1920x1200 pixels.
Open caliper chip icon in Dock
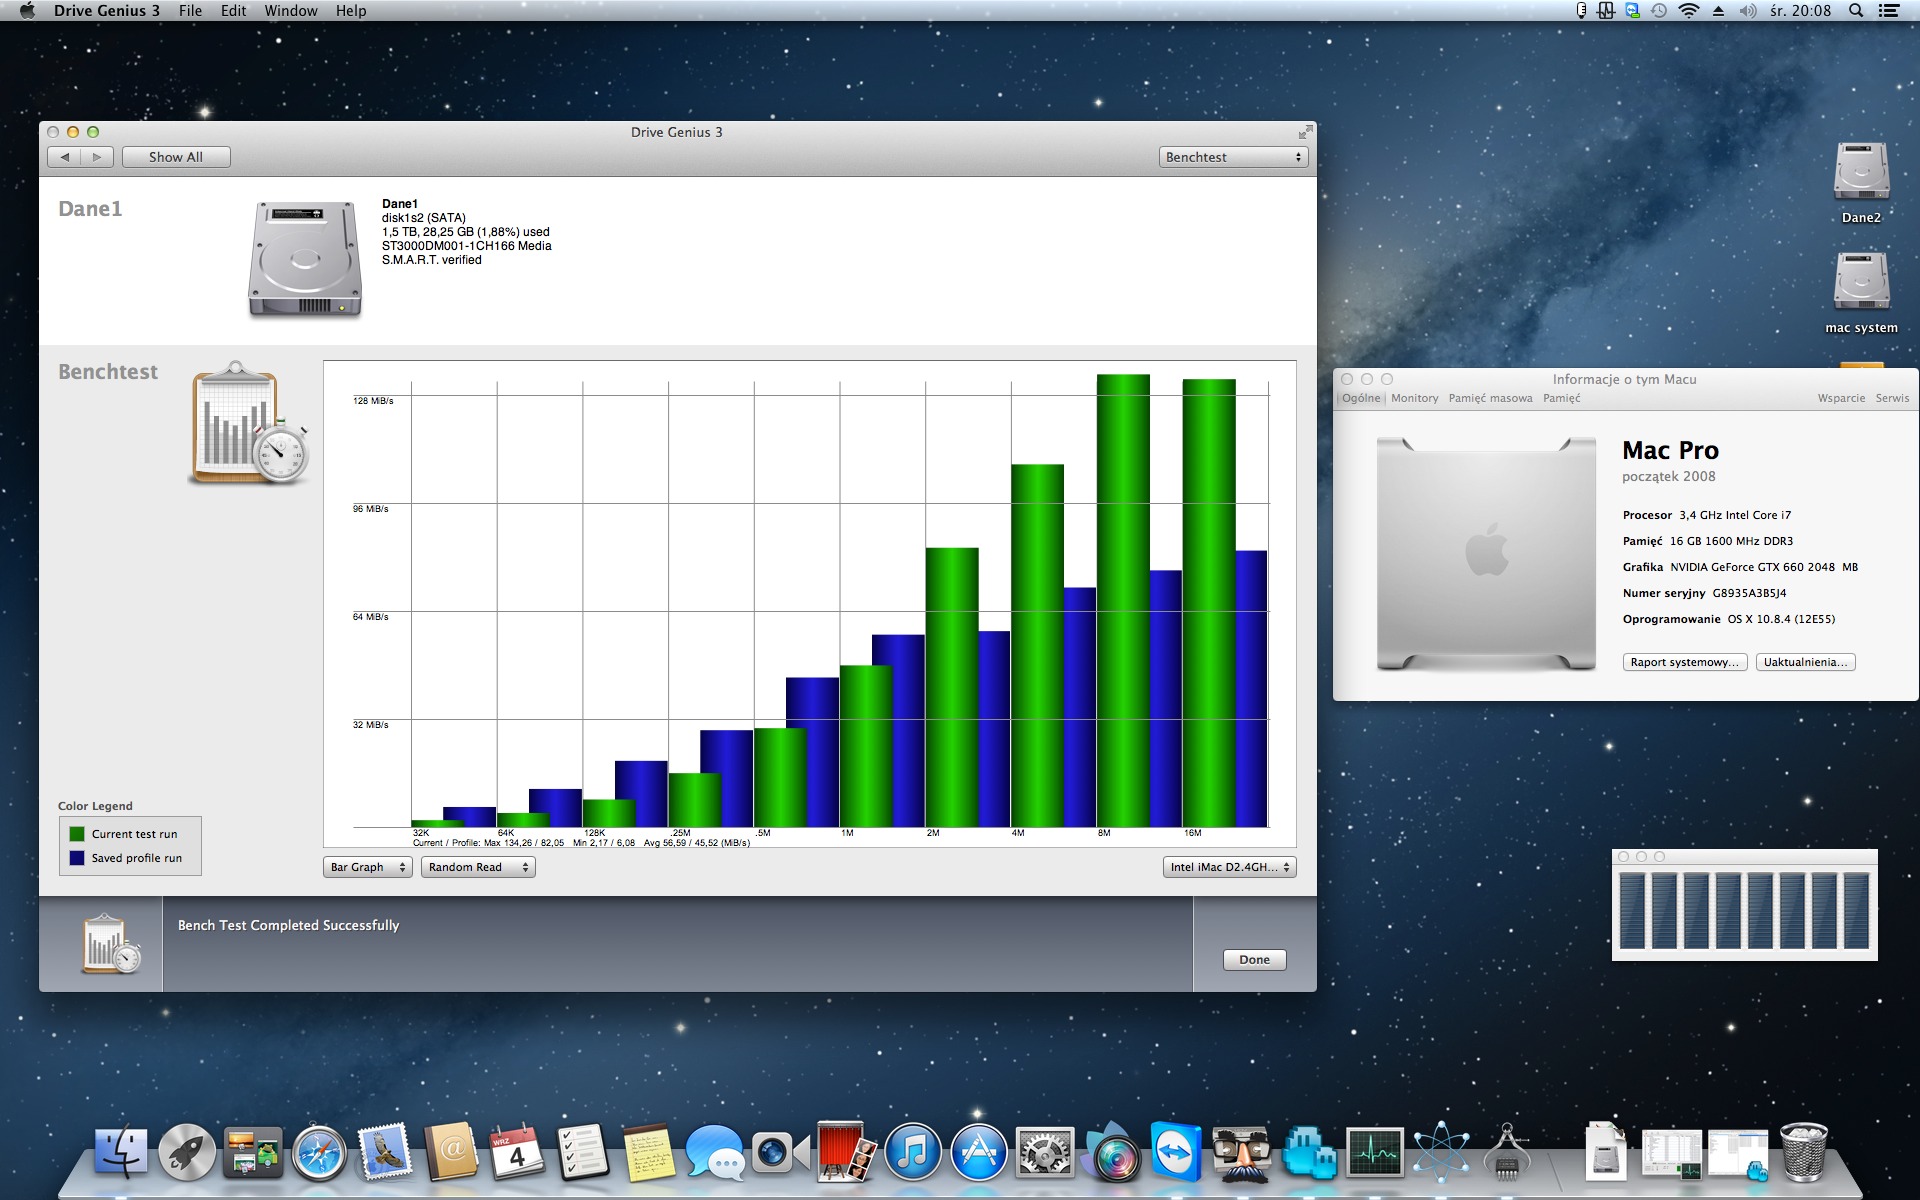pos(1507,1152)
